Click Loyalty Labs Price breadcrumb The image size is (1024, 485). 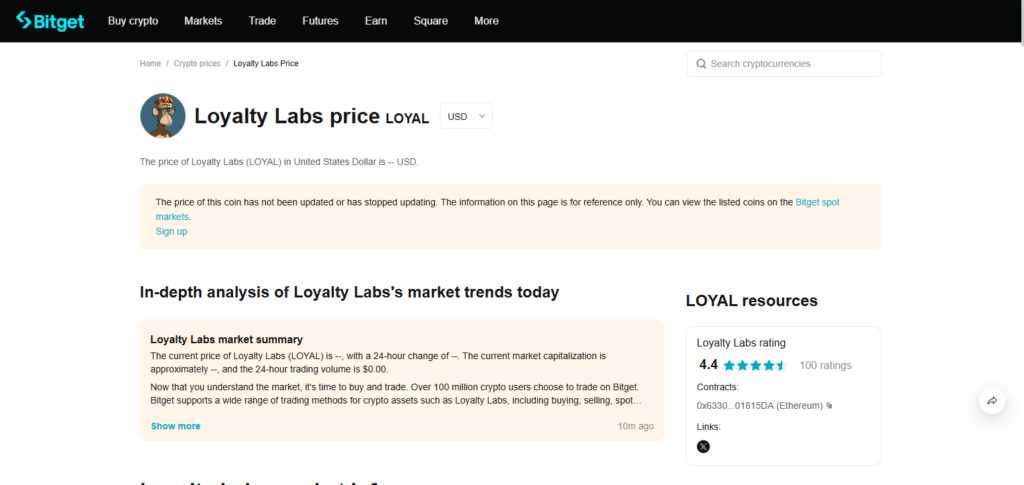[266, 64]
